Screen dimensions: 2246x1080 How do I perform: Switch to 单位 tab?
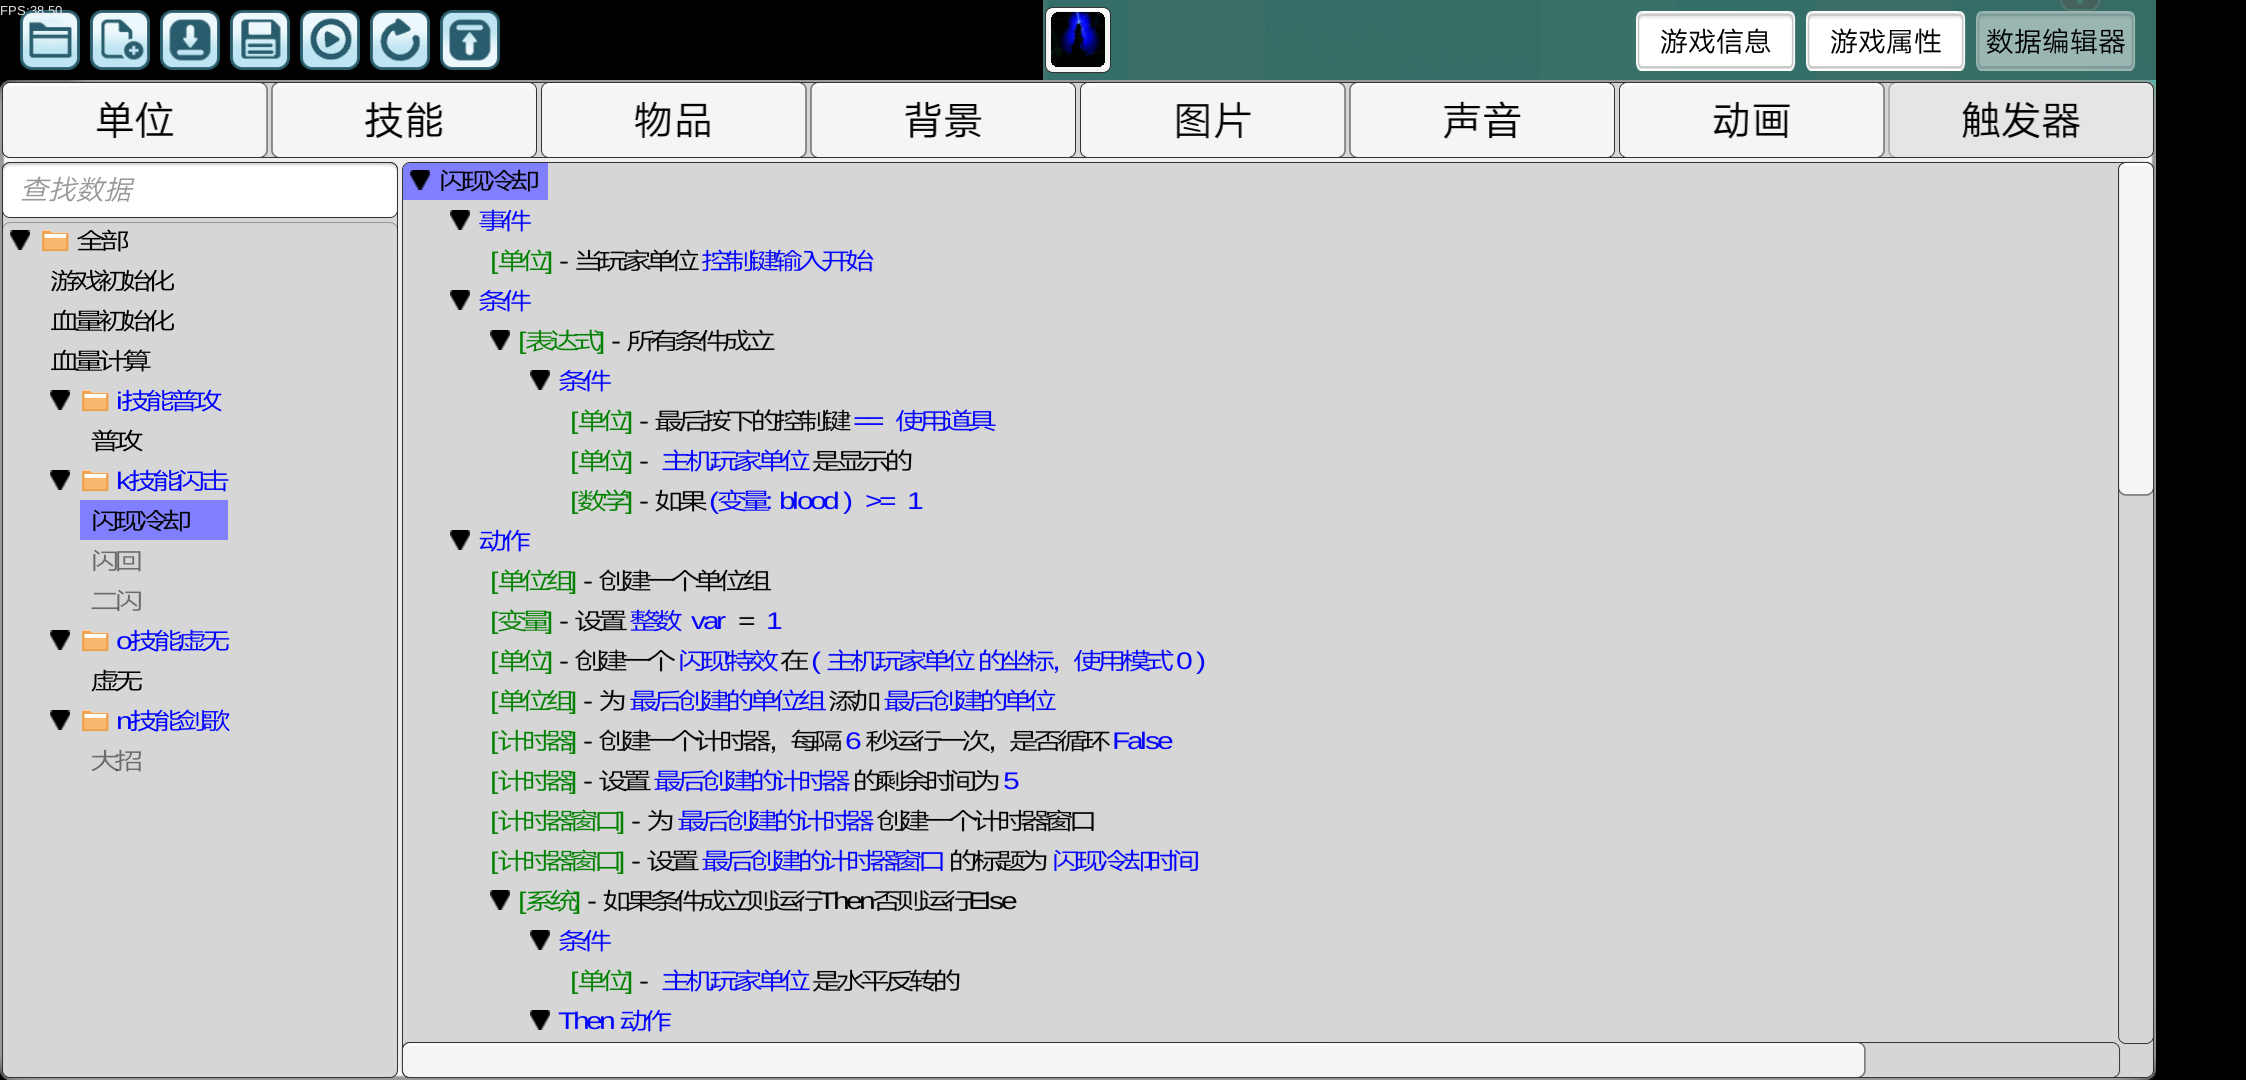(x=135, y=120)
